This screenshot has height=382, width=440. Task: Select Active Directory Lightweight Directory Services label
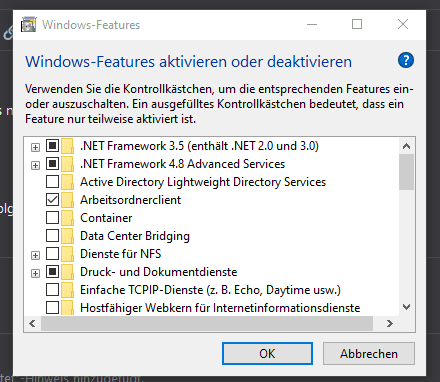[x=203, y=182]
